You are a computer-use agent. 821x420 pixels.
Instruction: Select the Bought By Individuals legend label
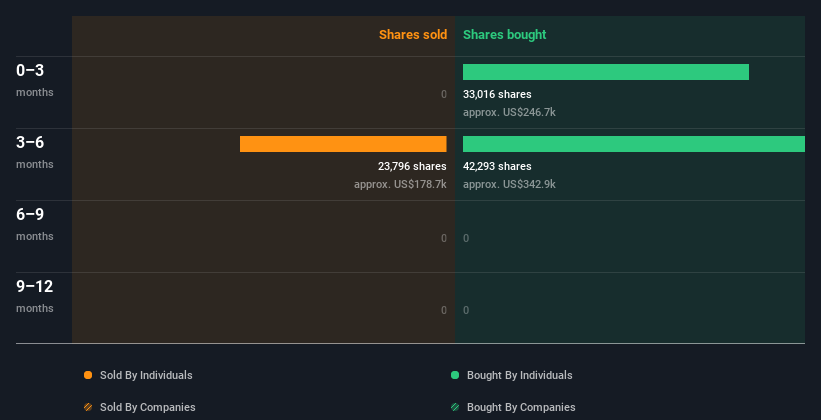click(519, 375)
